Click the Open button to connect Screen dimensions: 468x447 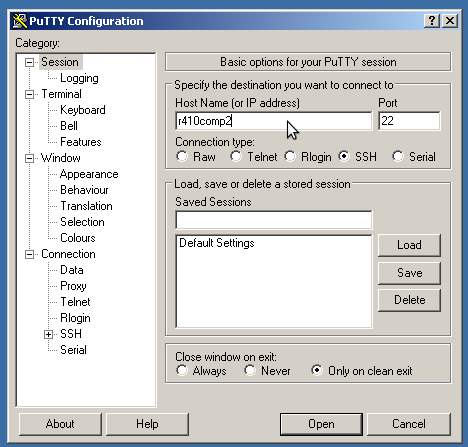tap(321, 424)
